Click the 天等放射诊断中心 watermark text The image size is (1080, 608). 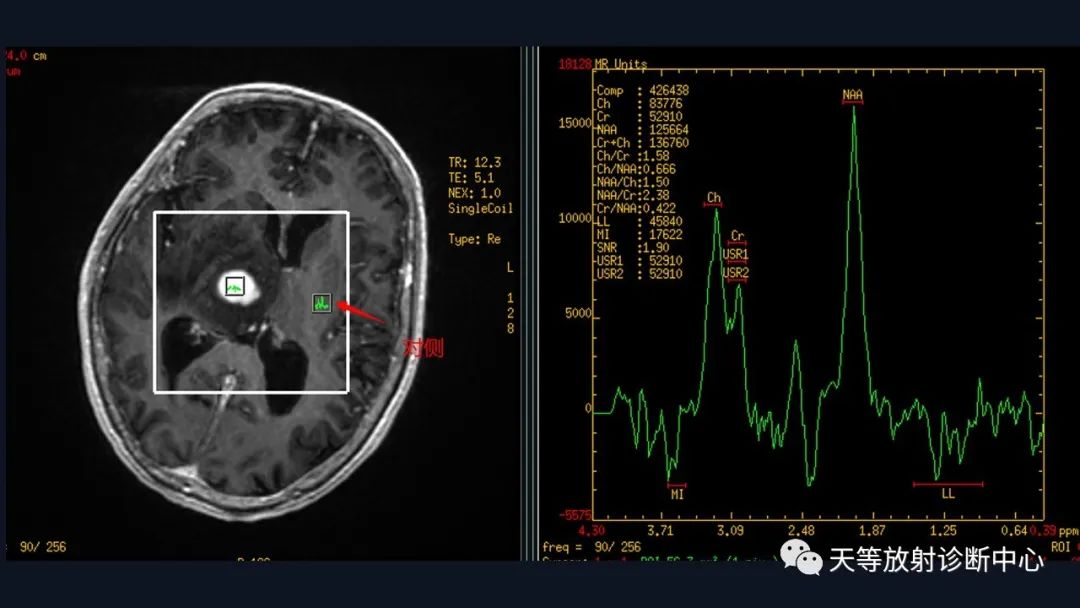click(x=936, y=560)
